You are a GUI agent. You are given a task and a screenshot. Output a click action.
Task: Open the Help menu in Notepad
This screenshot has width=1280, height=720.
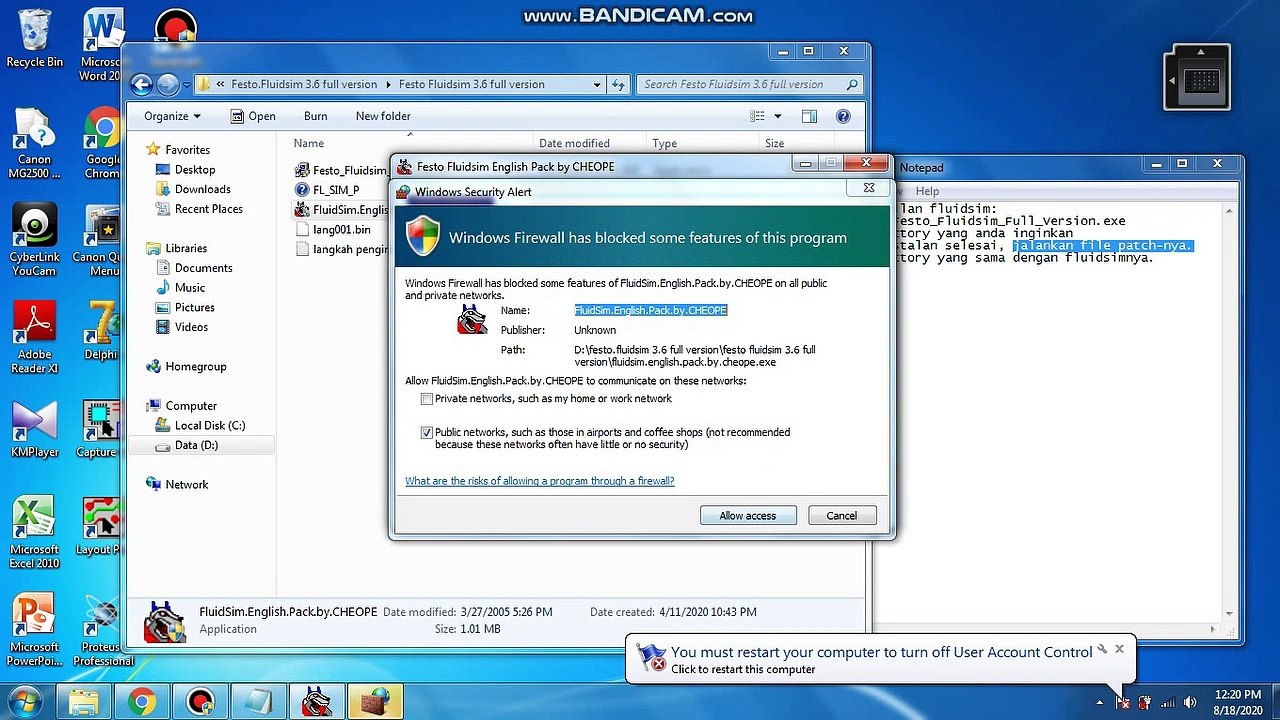pos(927,191)
